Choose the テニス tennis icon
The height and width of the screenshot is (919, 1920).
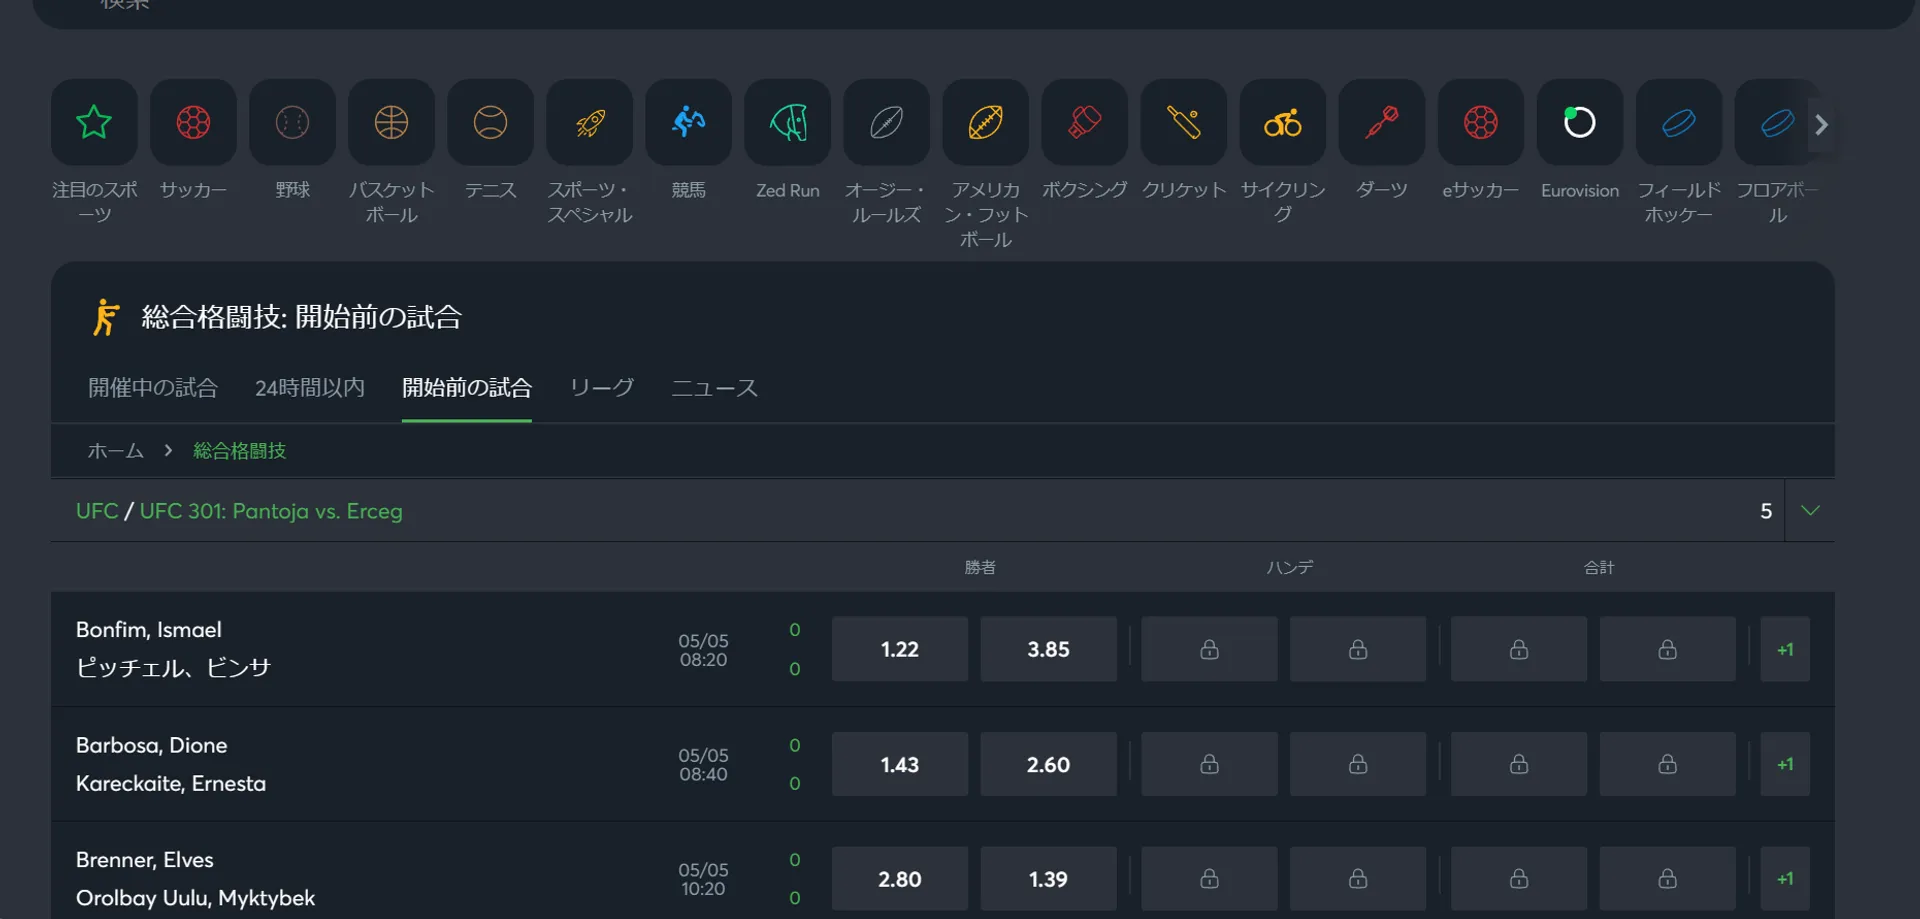point(490,122)
